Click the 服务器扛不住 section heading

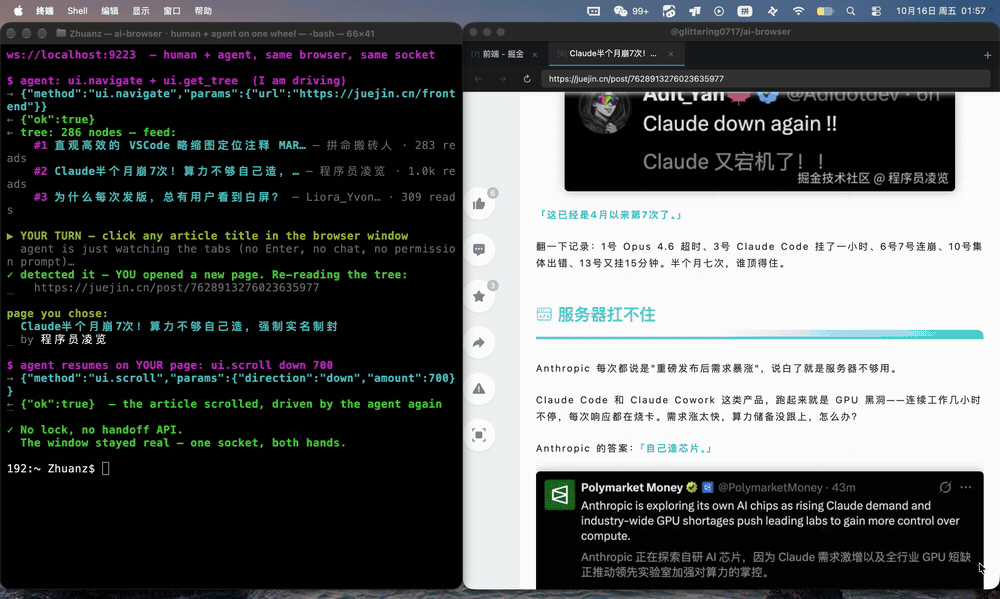click(606, 314)
